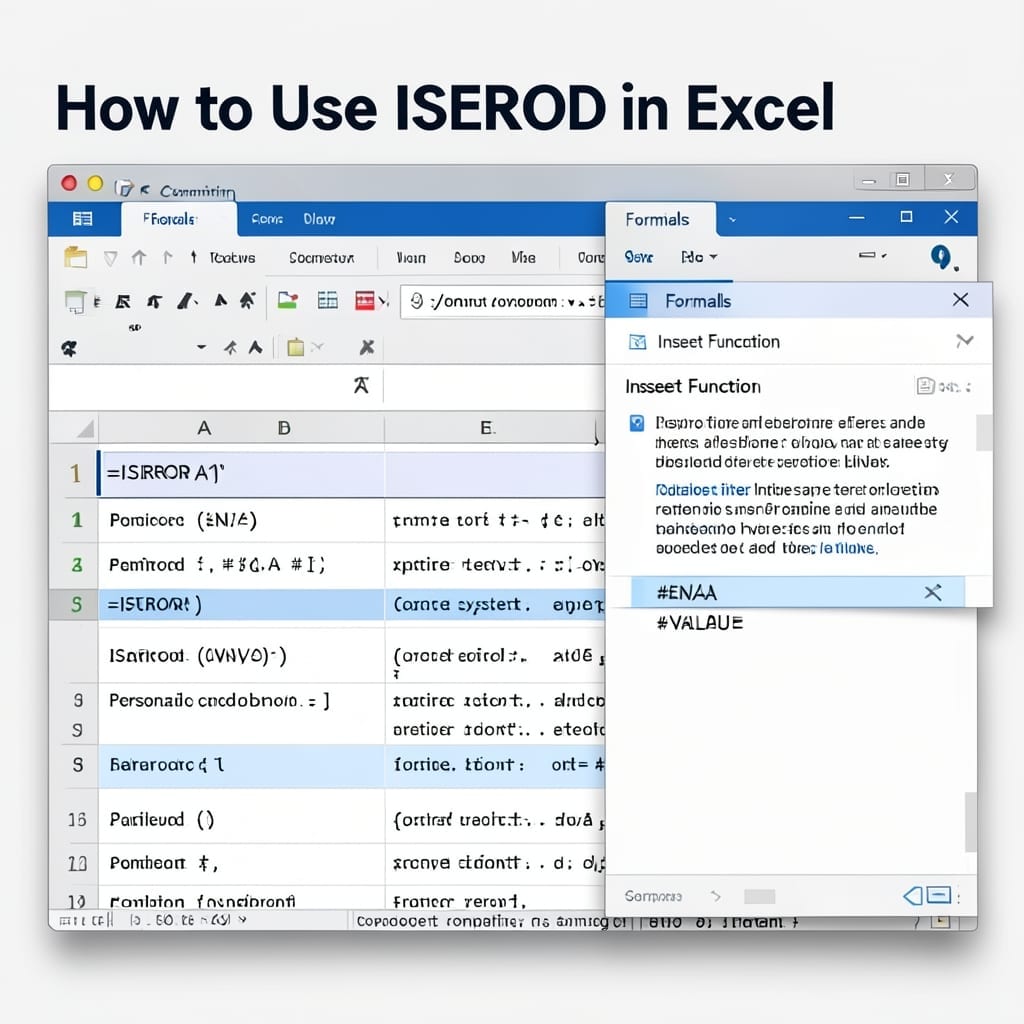Click the blue pin icon at top right
The height and width of the screenshot is (1024, 1024).
(x=940, y=257)
